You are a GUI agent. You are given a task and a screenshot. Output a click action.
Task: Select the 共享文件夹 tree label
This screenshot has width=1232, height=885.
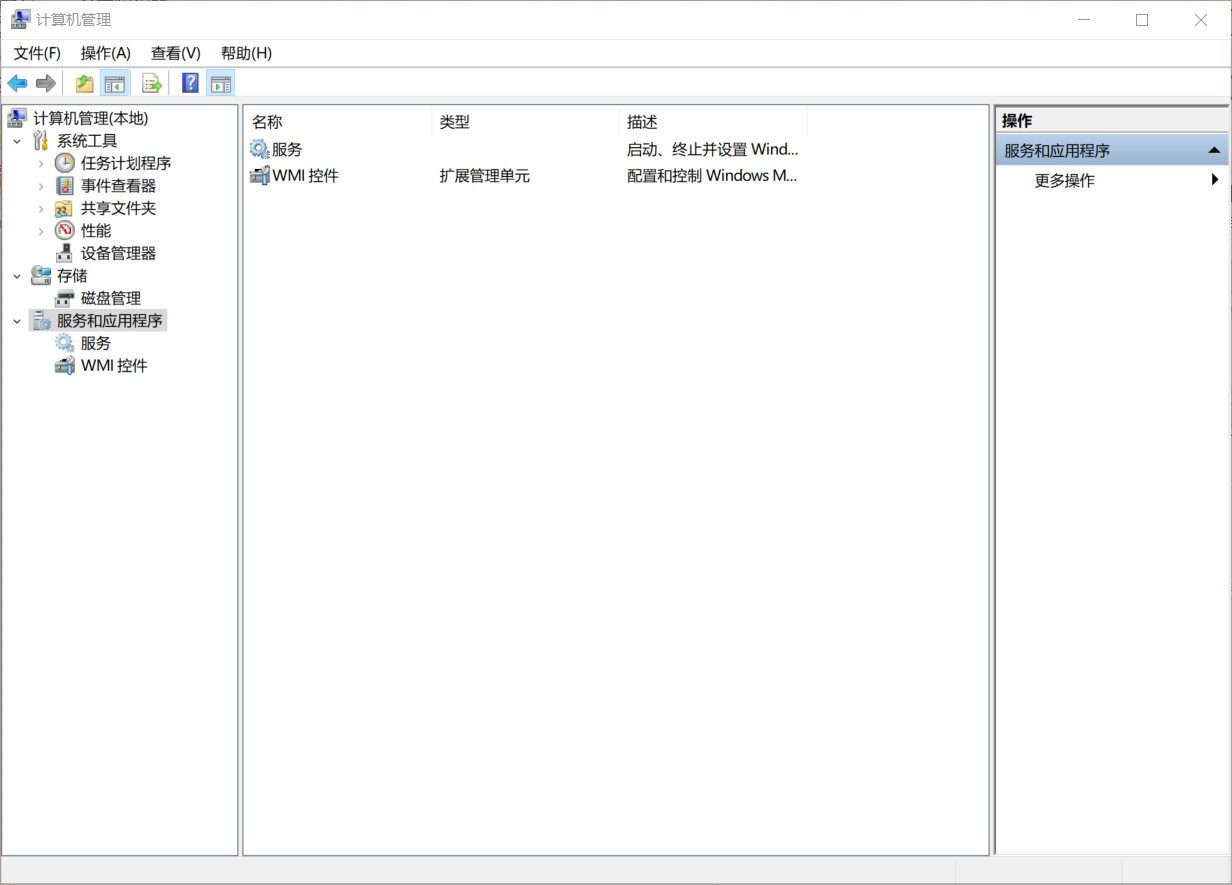(118, 209)
